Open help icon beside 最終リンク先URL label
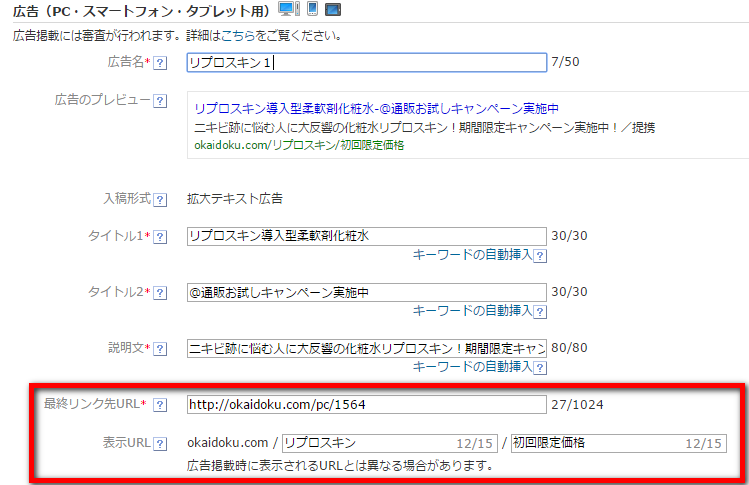 pyautogui.click(x=160, y=405)
